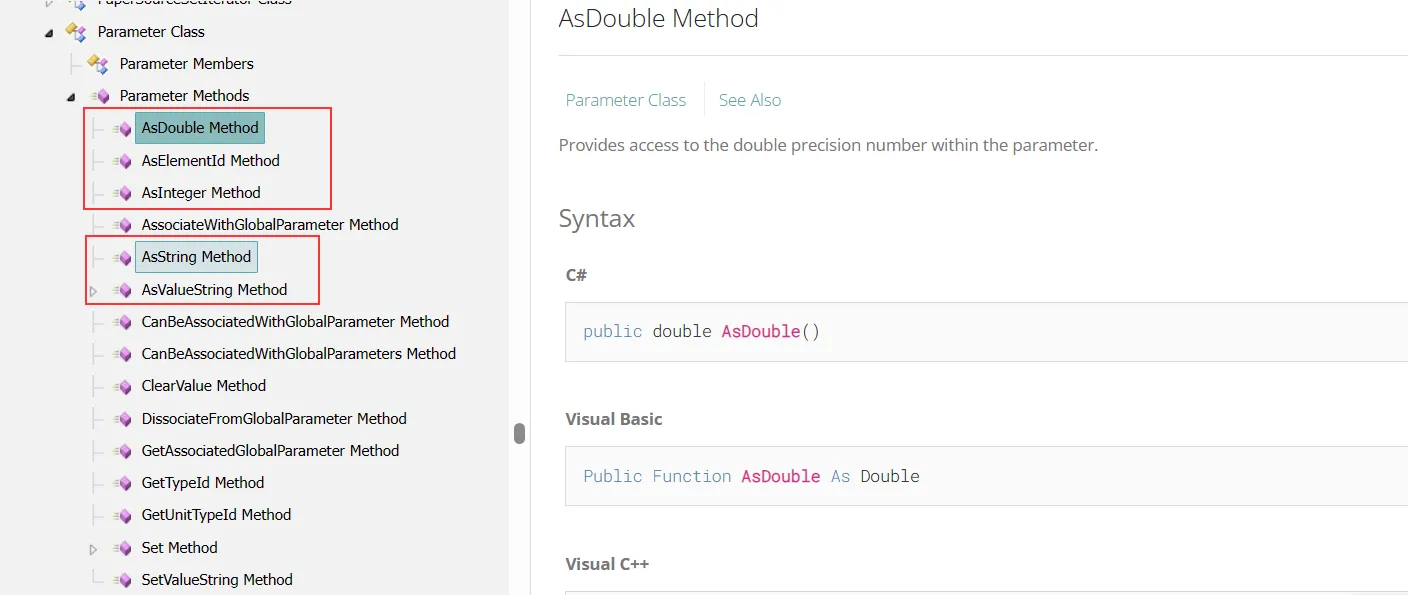
Task: Click the C# AsDouble code block
Action: coord(986,331)
